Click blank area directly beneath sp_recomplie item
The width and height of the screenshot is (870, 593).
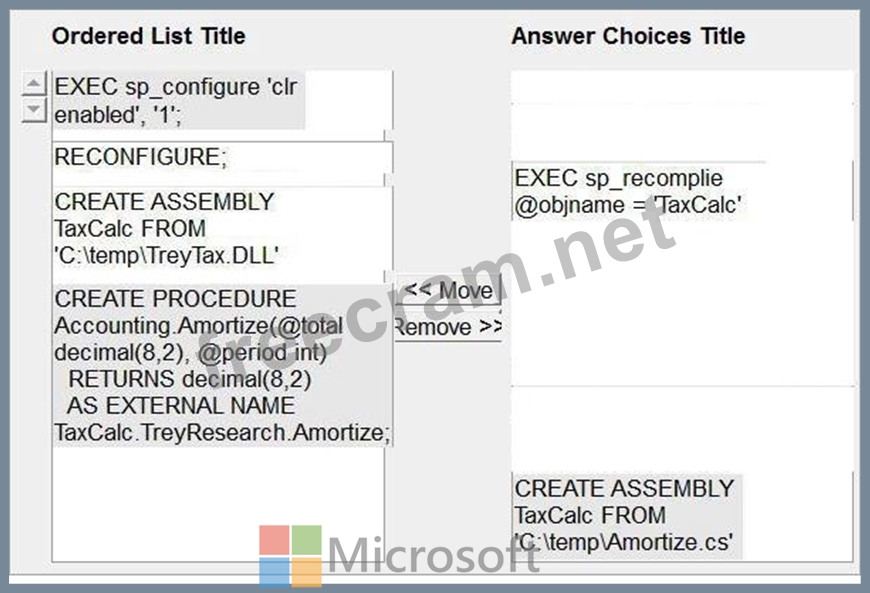[682, 302]
